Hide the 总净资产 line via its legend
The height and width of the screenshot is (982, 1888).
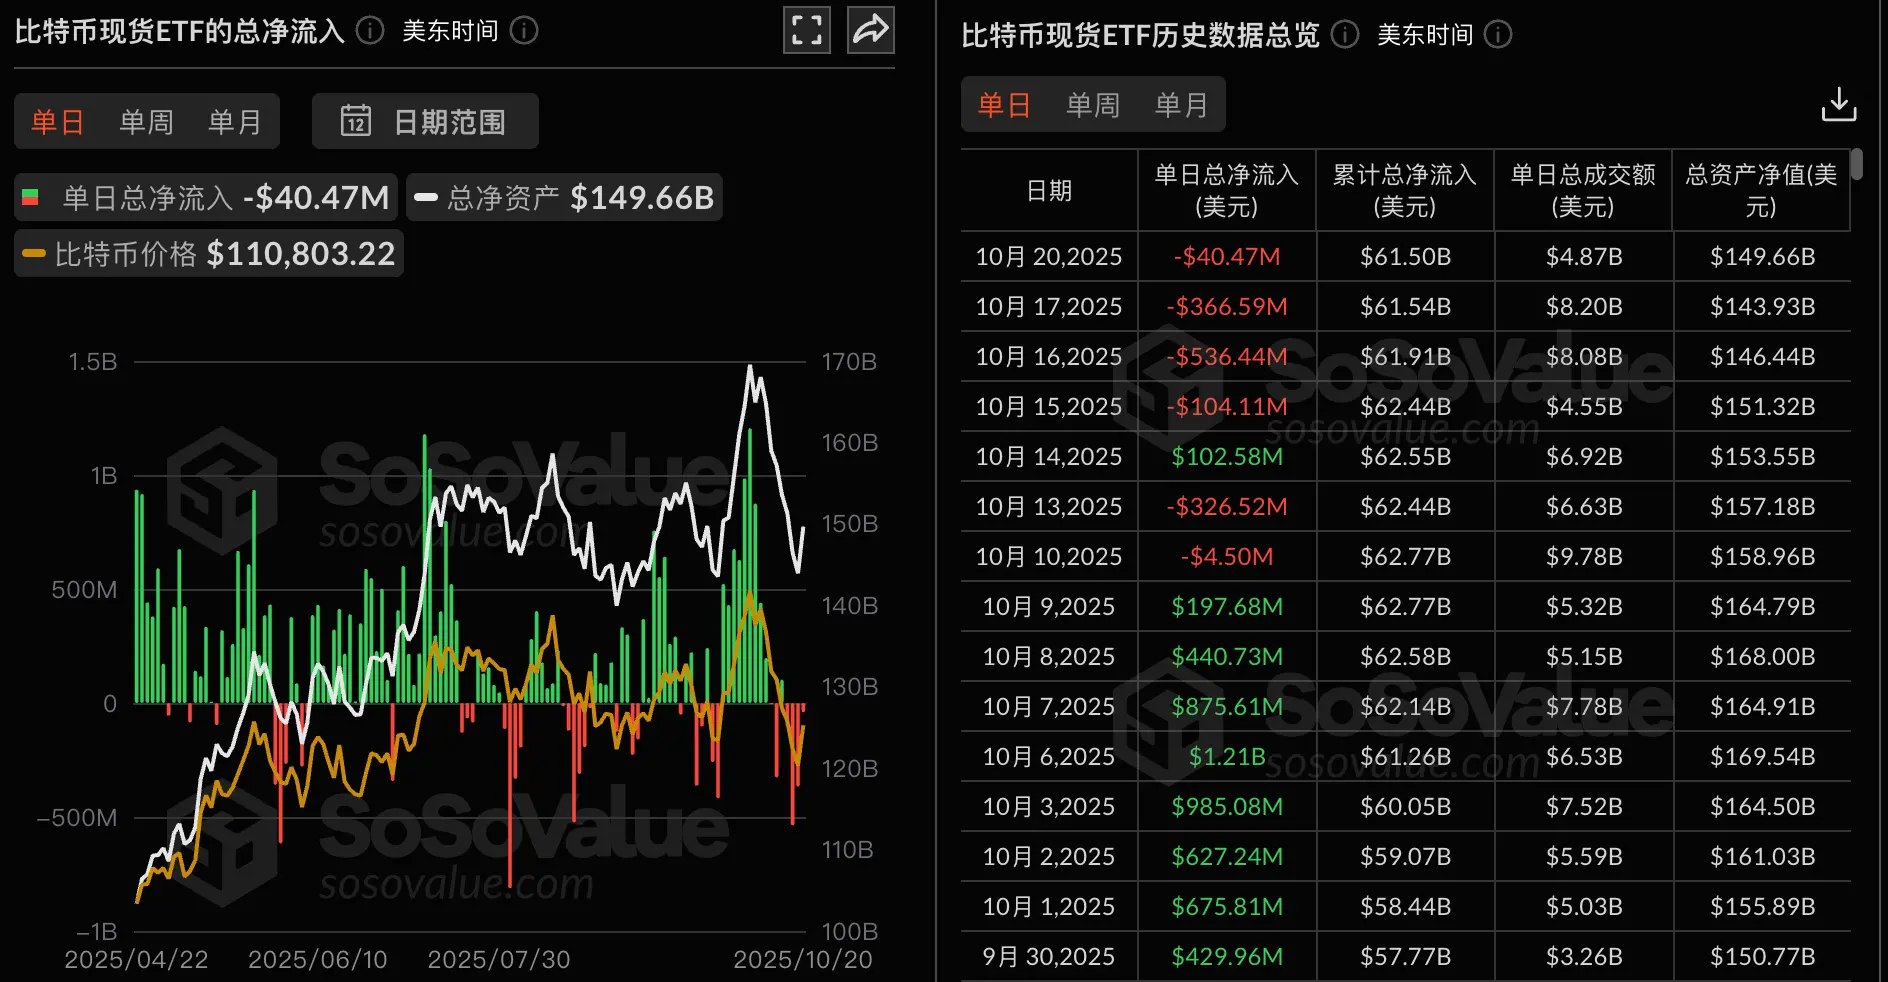click(x=564, y=197)
